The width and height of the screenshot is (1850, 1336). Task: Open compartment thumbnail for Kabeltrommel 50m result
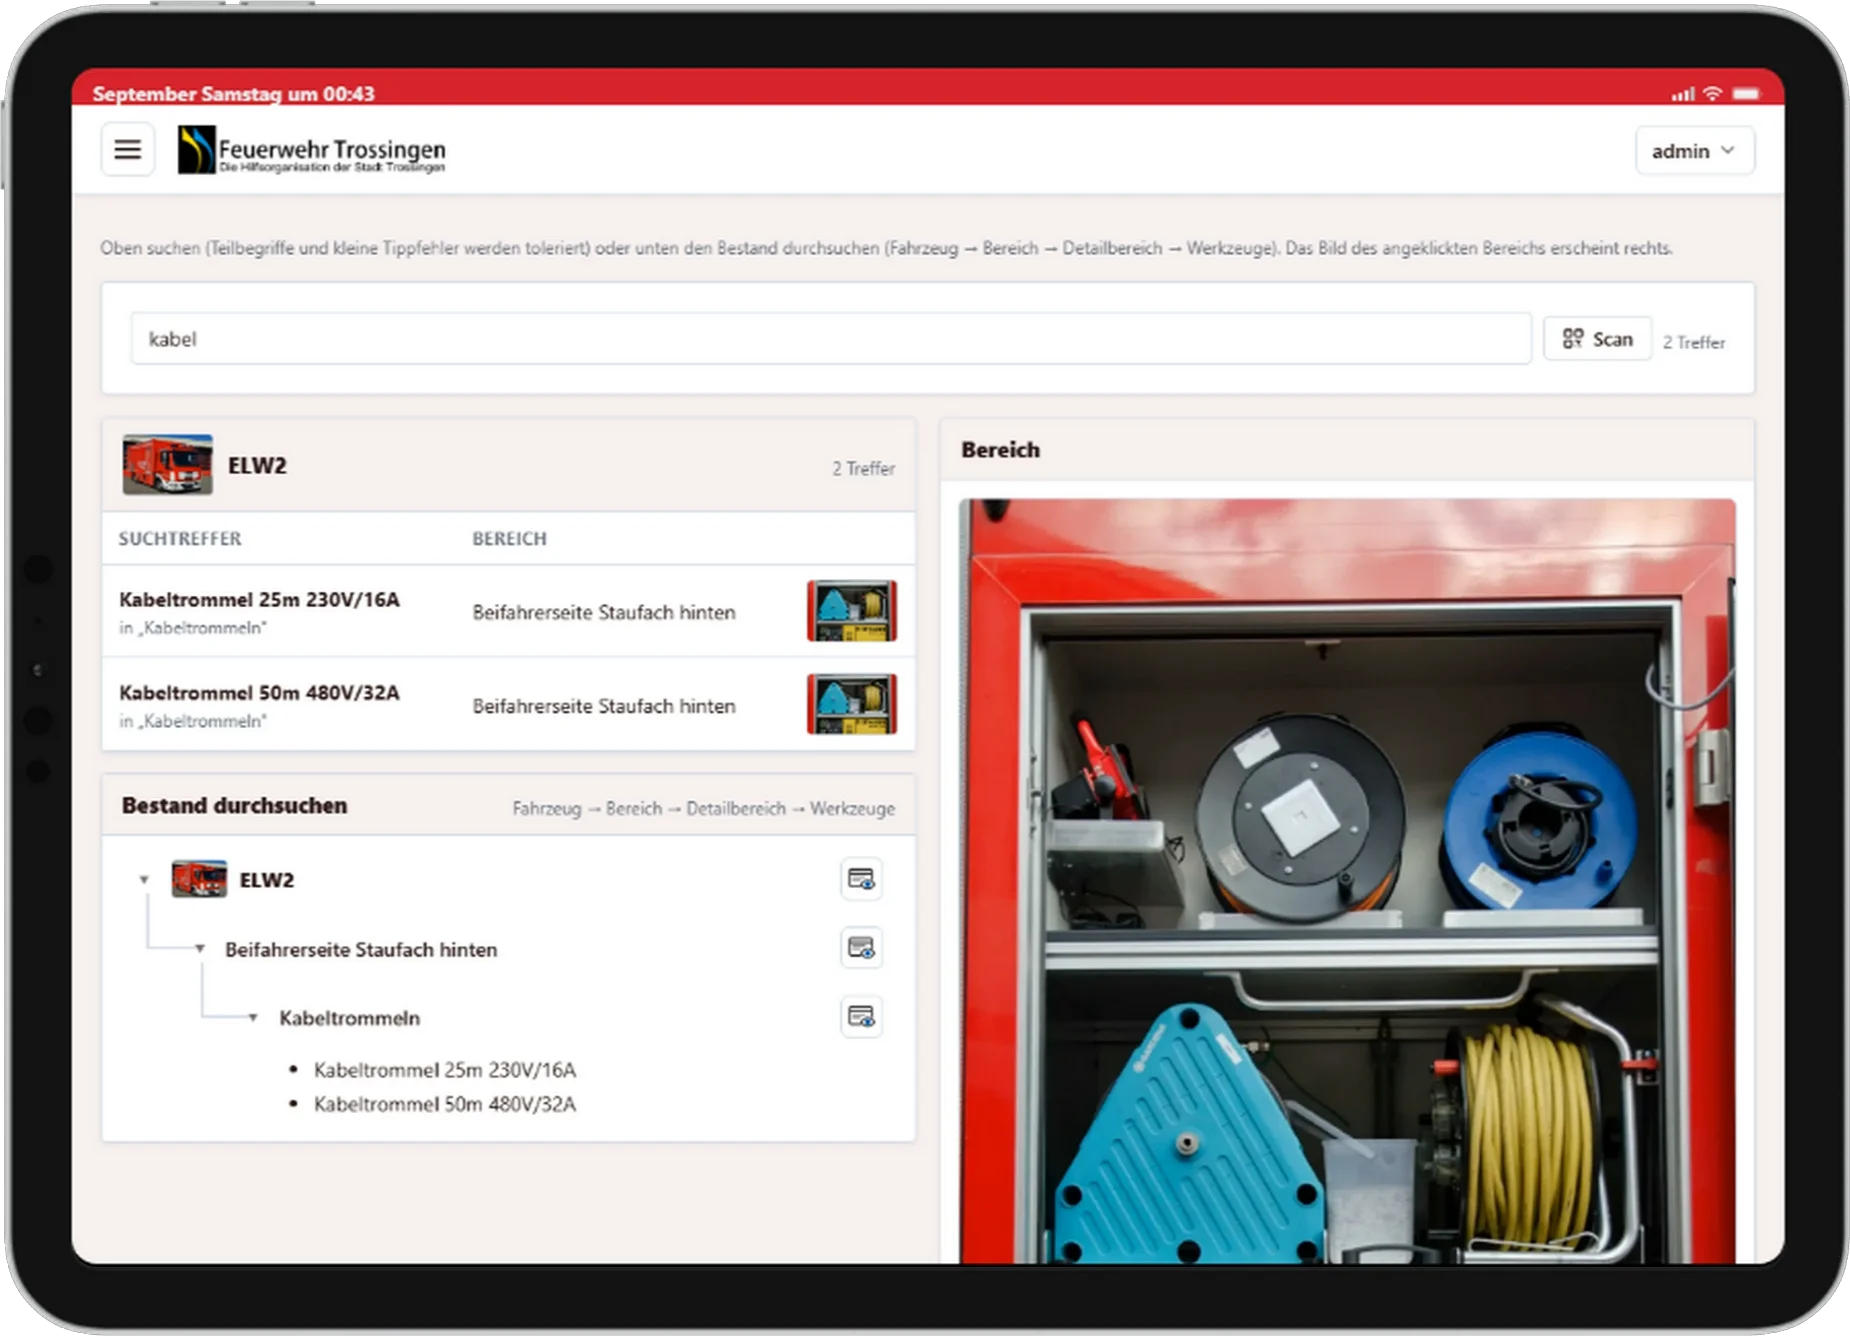click(852, 704)
